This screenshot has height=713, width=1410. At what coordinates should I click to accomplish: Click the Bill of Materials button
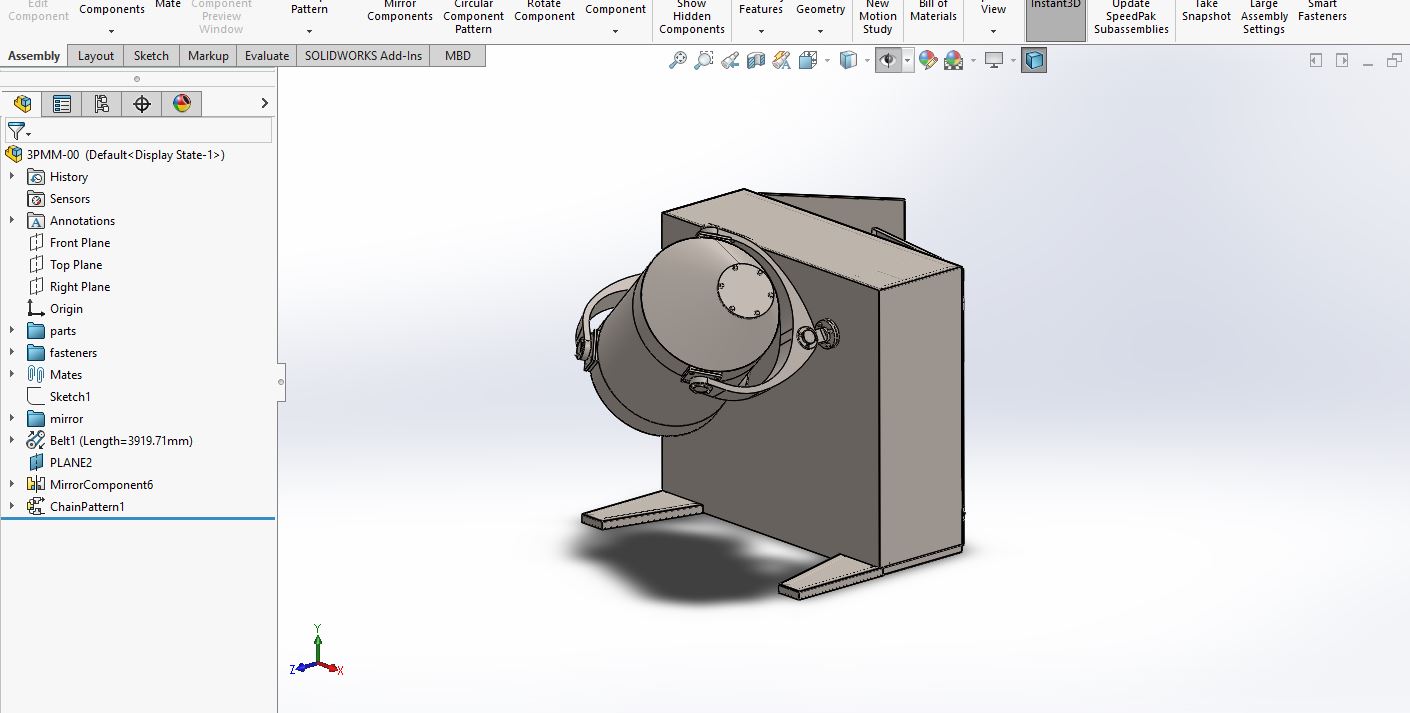[x=934, y=16]
